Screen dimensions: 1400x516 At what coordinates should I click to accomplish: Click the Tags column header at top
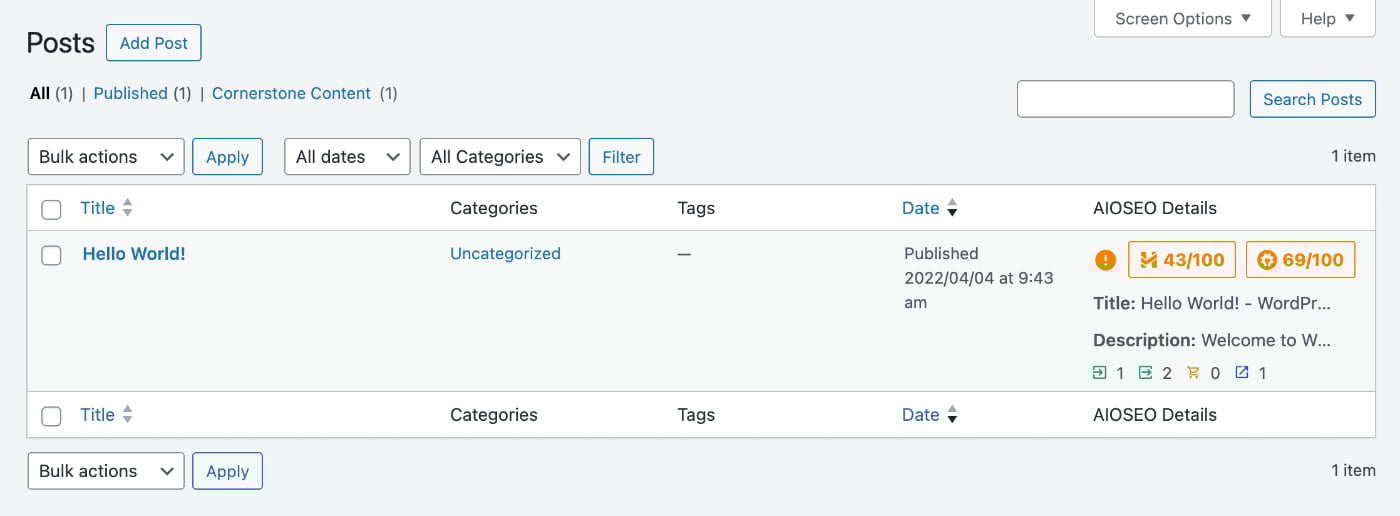[696, 208]
